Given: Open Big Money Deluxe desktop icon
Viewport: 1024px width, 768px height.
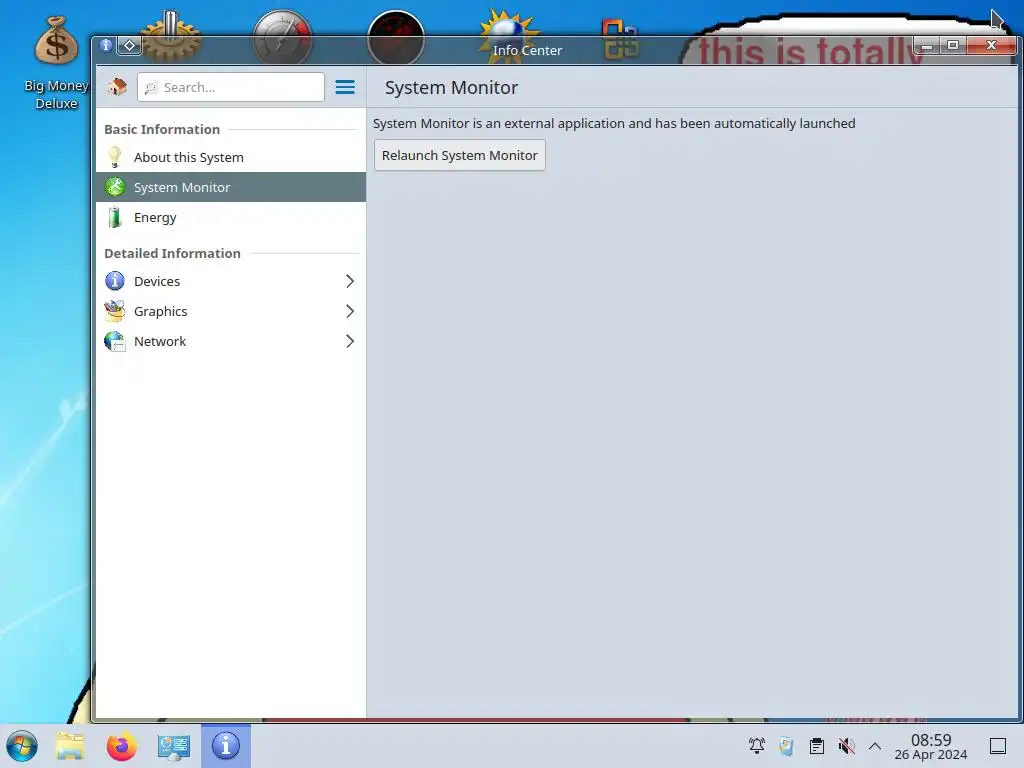Looking at the screenshot, I should coord(56,63).
